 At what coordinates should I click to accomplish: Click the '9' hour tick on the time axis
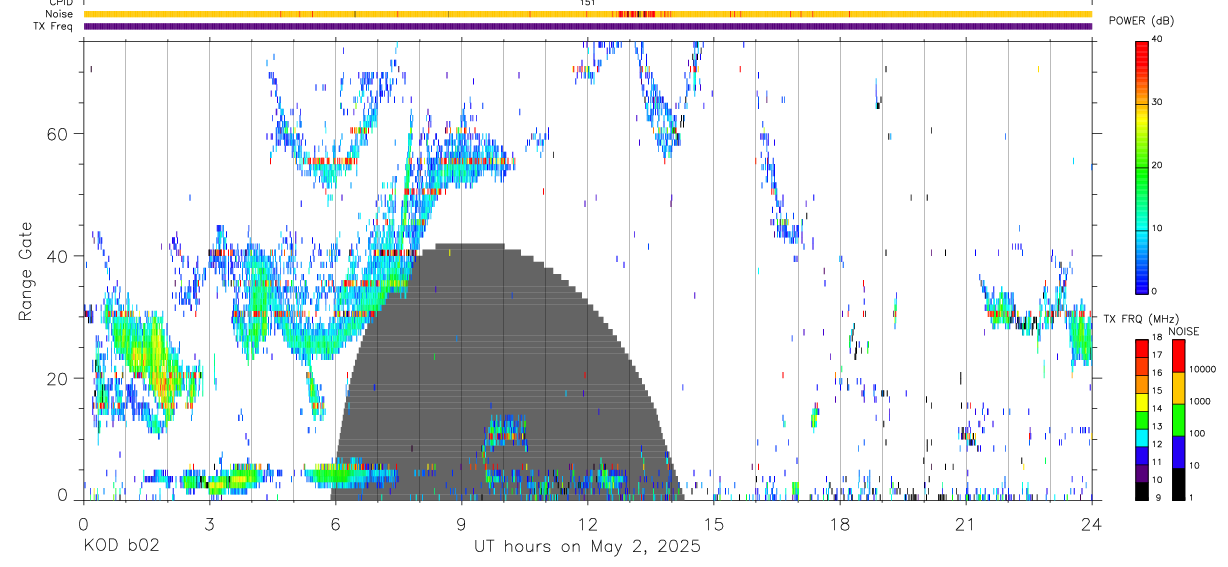(x=461, y=524)
